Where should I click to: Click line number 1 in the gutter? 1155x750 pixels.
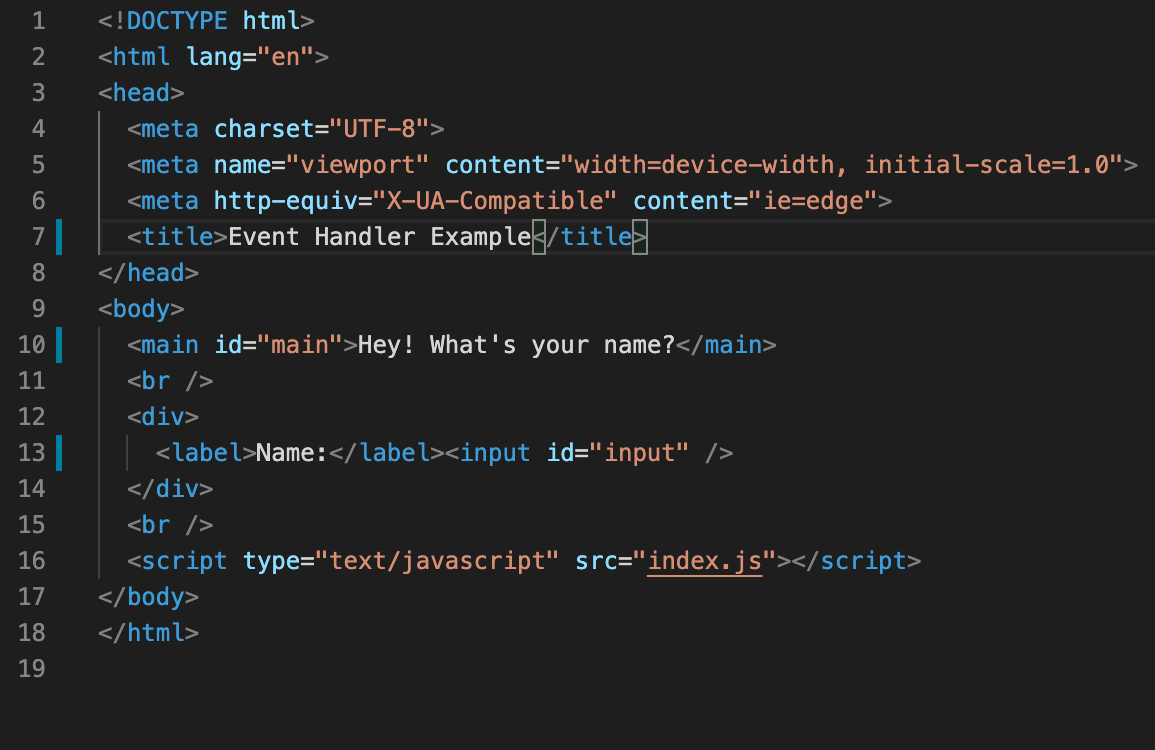coord(38,20)
